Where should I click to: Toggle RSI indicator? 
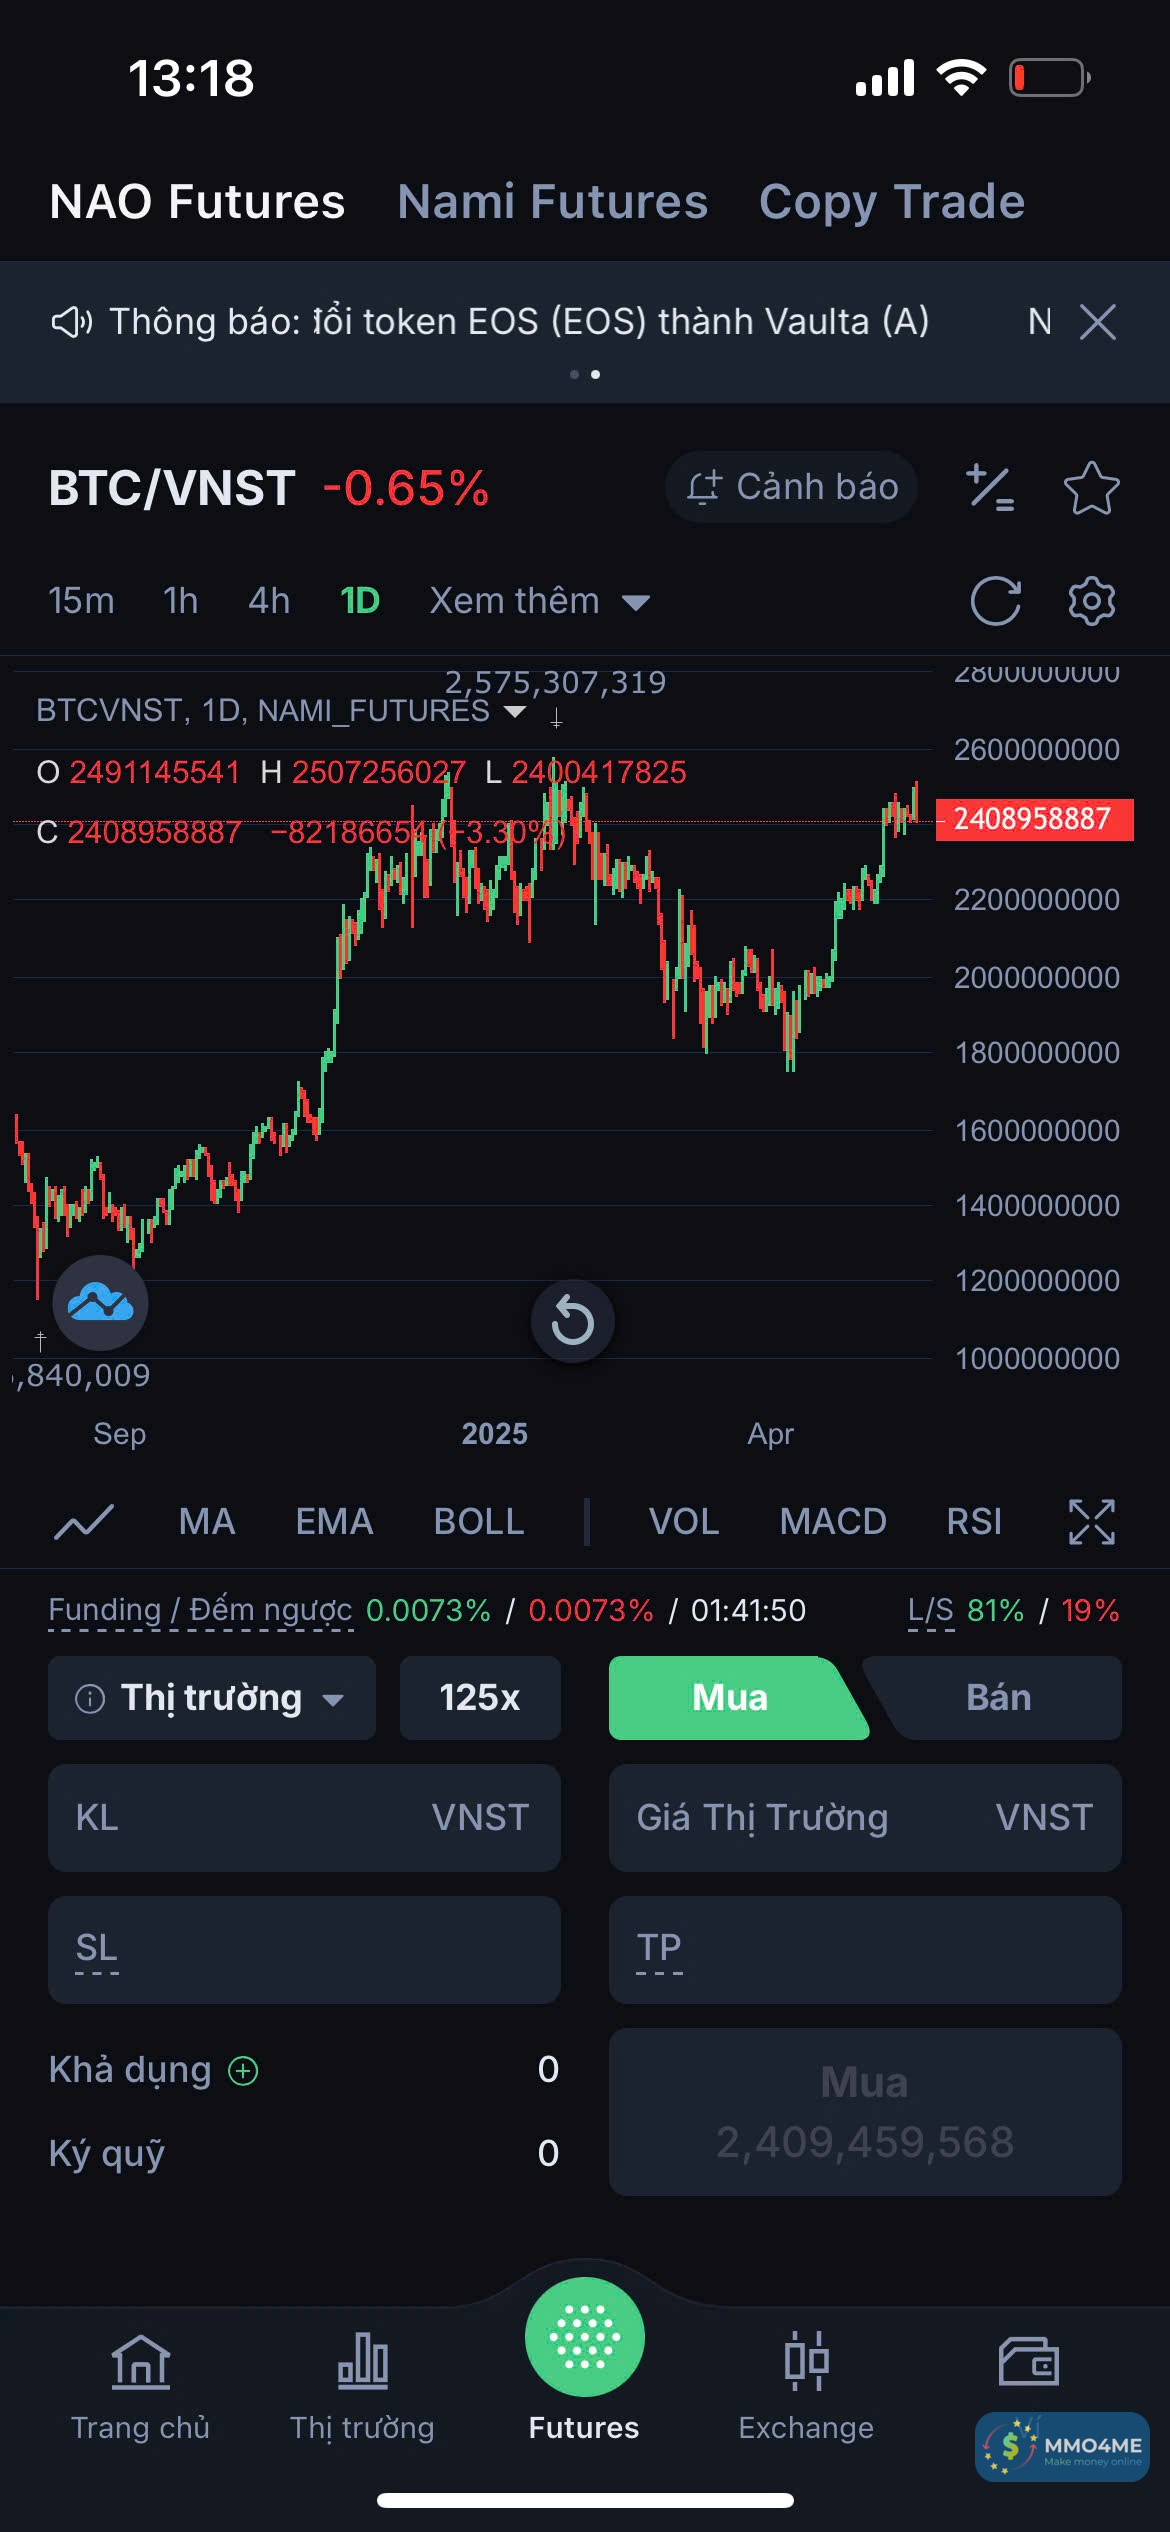click(x=974, y=1522)
